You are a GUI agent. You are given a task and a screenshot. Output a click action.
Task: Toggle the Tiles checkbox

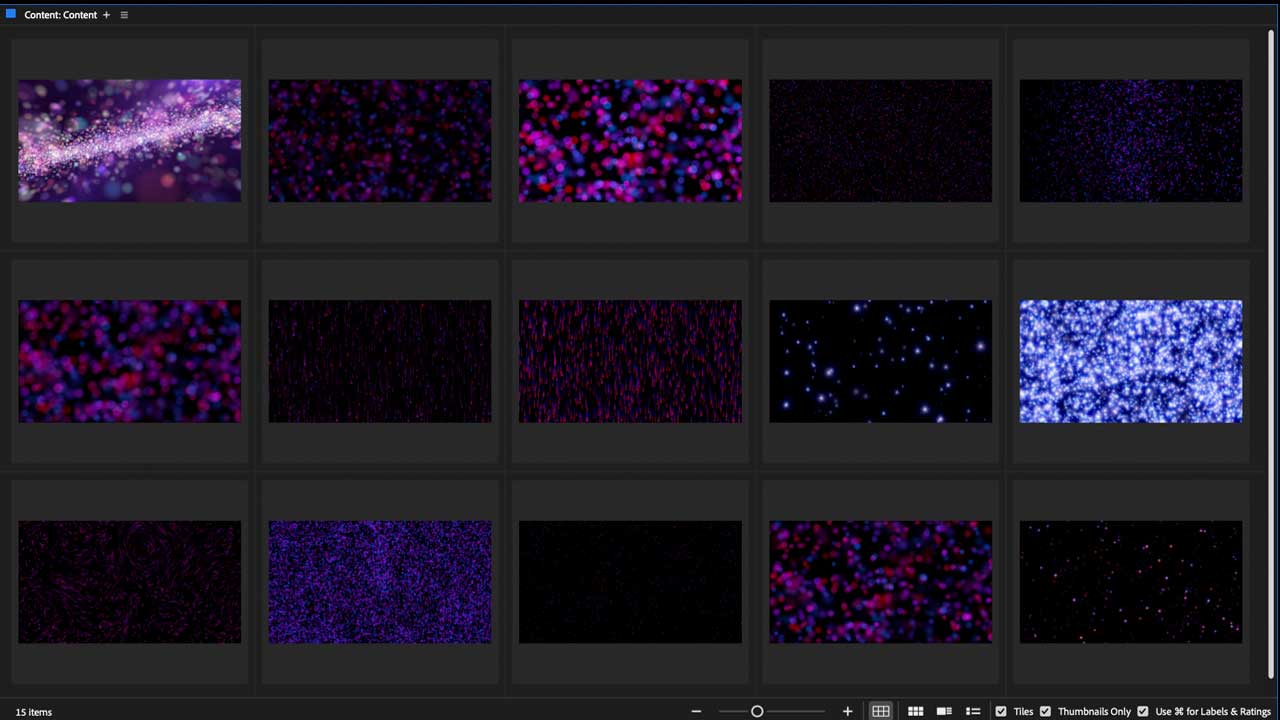coord(1001,711)
